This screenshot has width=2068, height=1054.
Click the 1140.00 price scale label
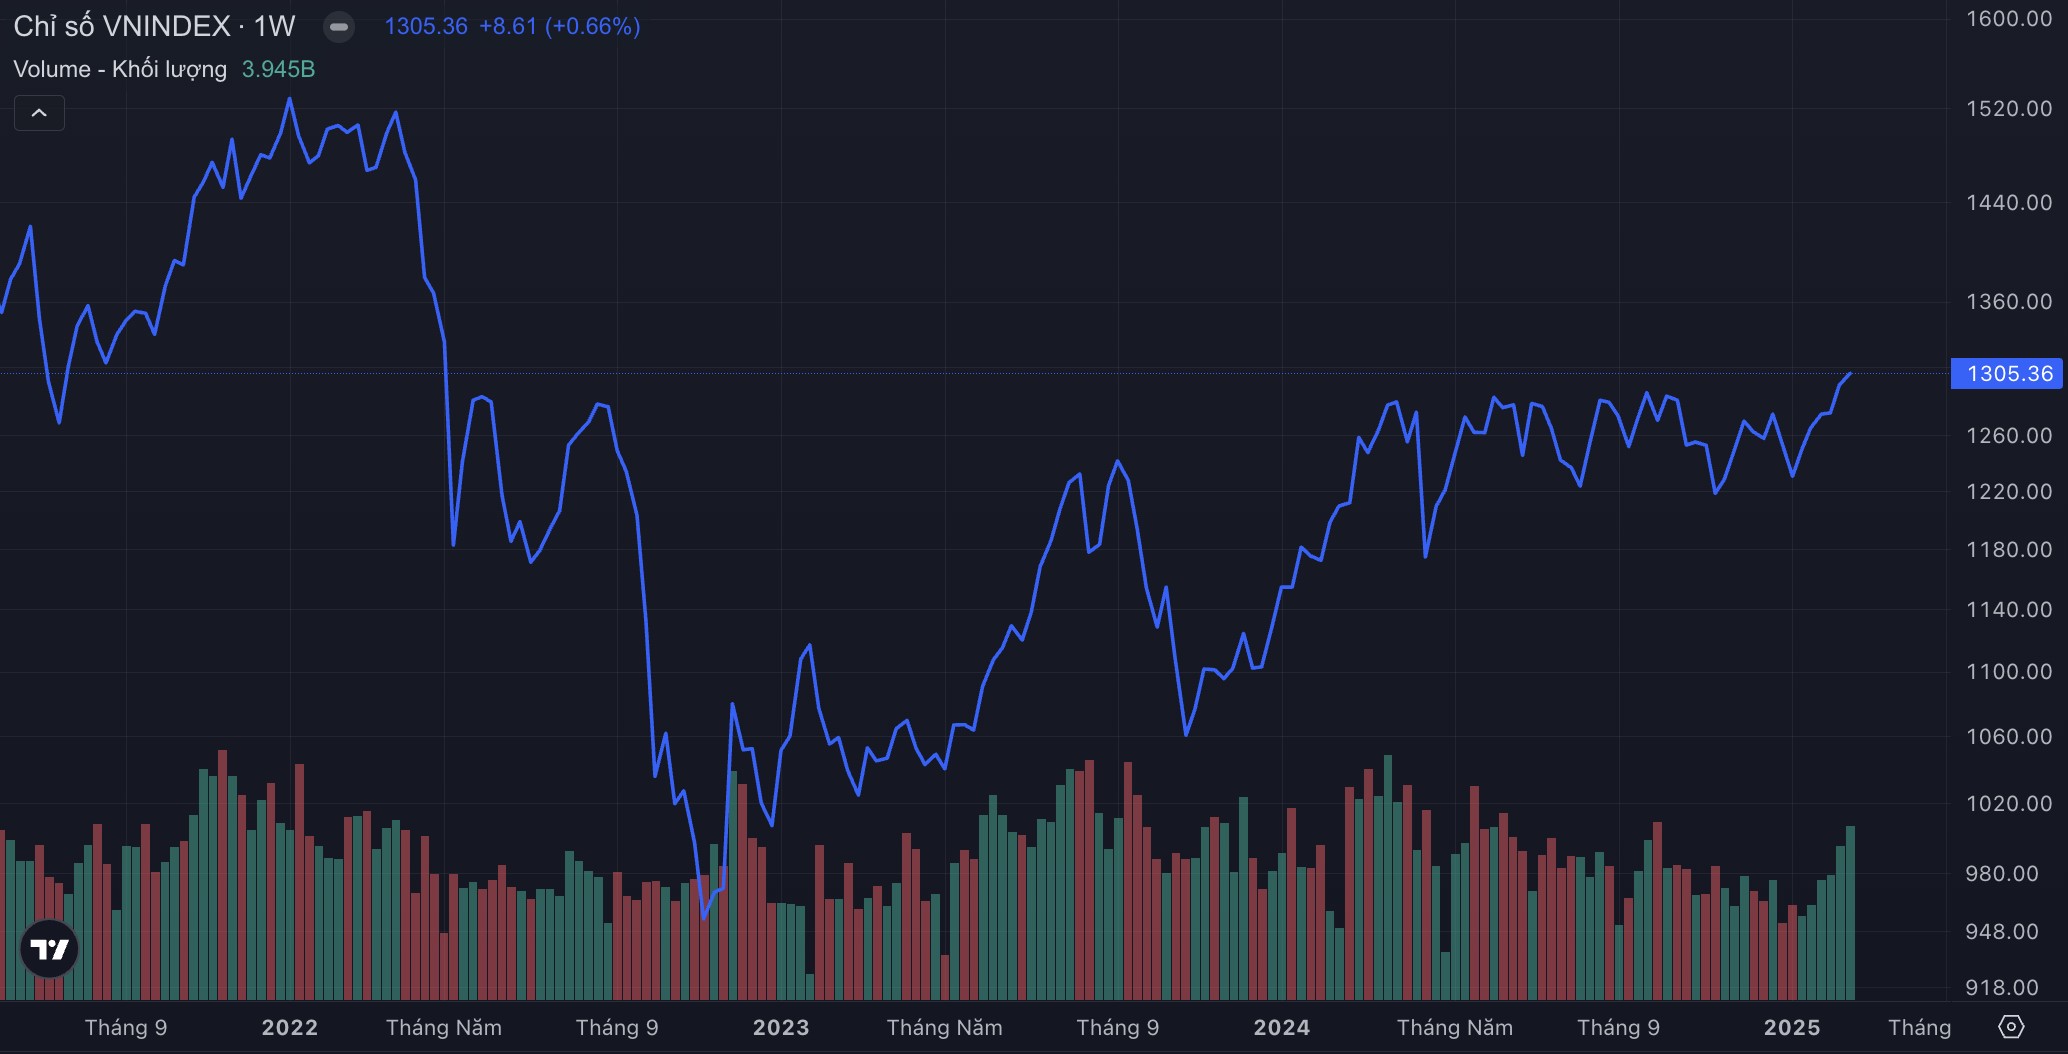[x=2009, y=610]
